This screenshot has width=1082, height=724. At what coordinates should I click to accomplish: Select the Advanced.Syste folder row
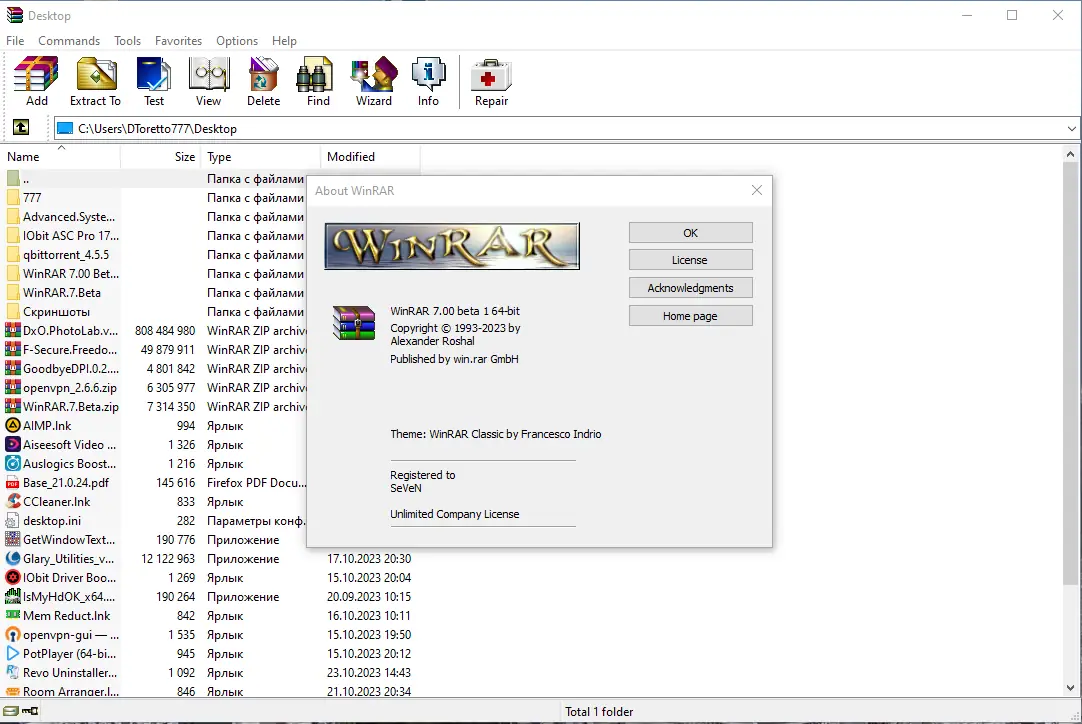(x=155, y=217)
